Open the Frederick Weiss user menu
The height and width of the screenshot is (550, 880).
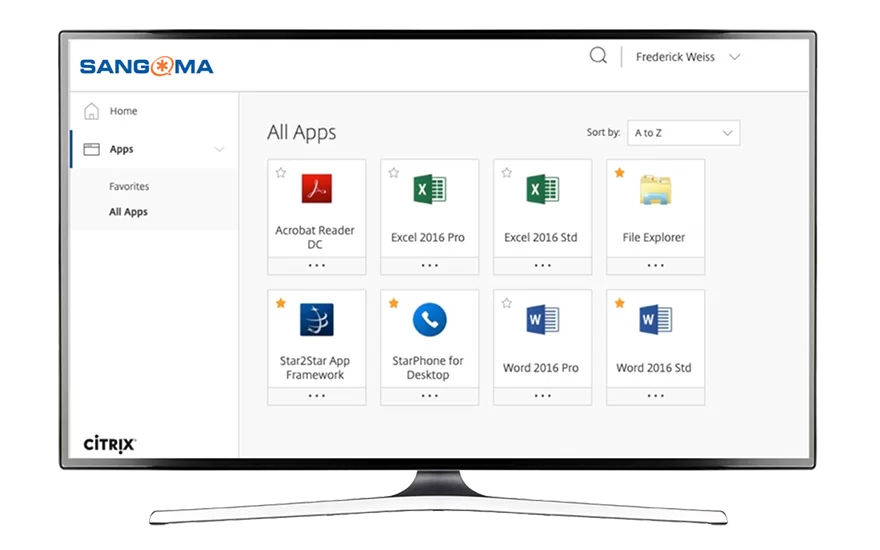688,57
